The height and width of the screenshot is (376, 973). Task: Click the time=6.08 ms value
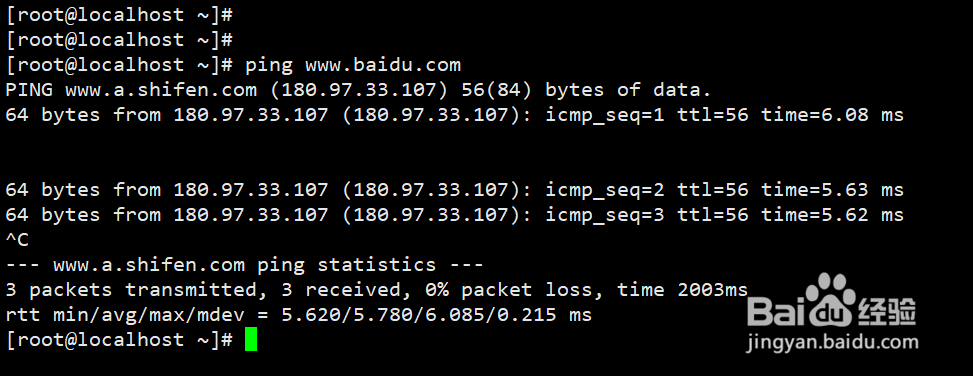click(832, 115)
